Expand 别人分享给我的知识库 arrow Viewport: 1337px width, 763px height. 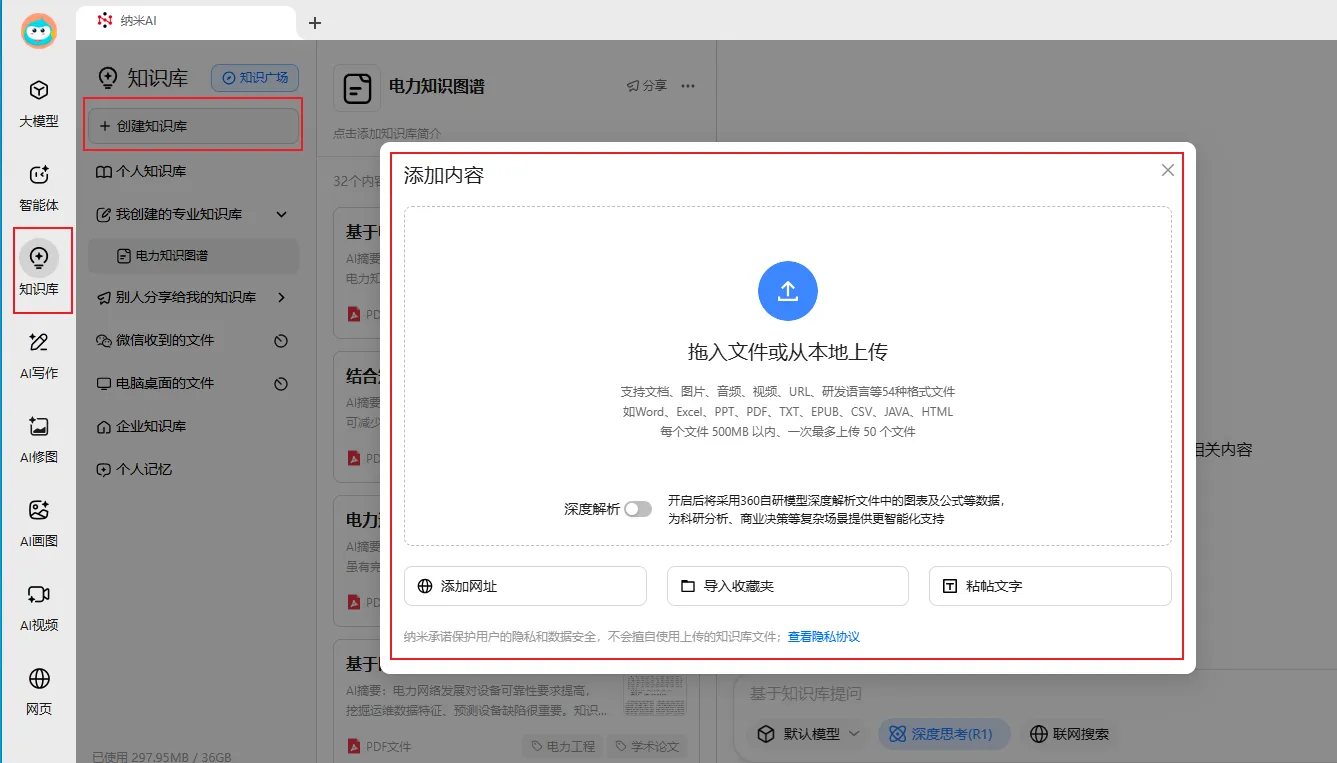(281, 297)
